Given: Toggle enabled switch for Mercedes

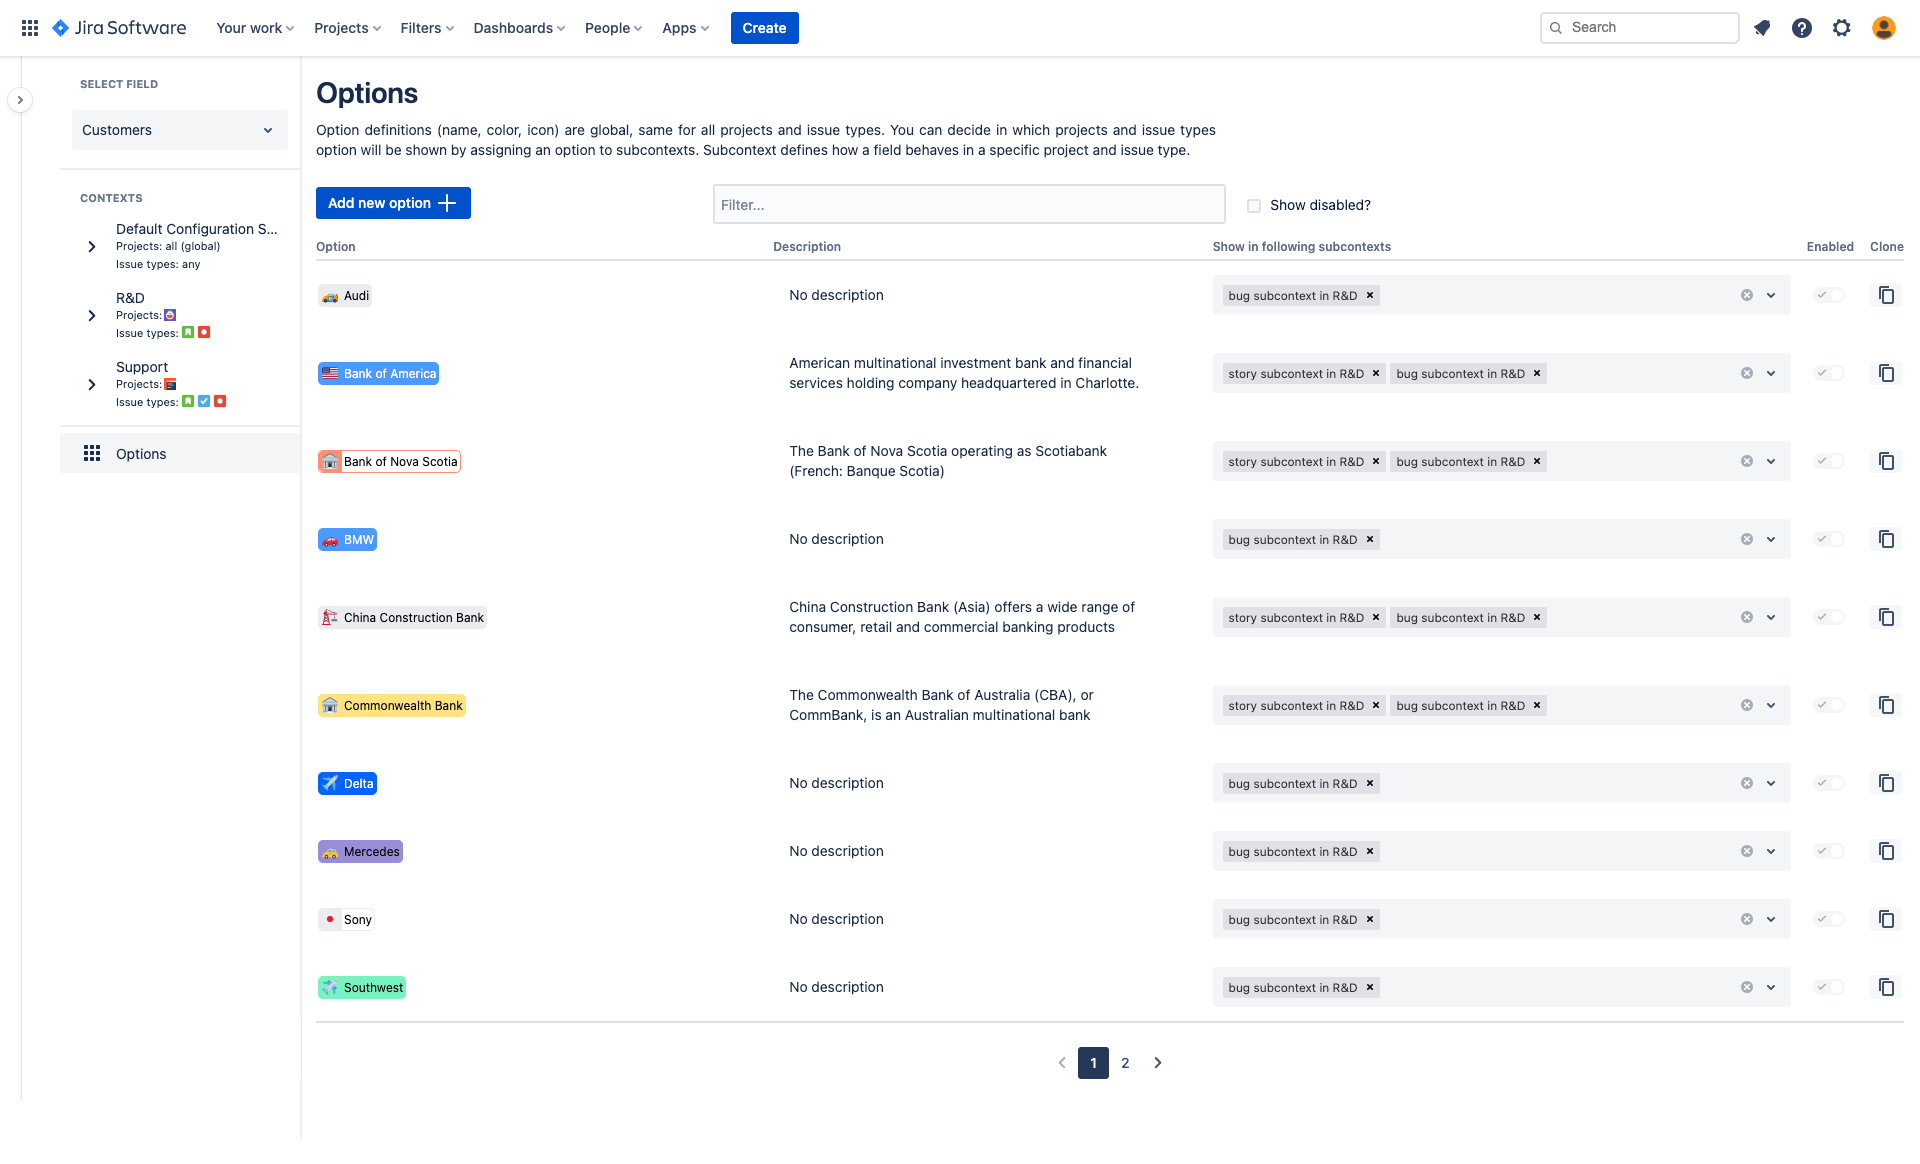Looking at the screenshot, I should coord(1829,851).
